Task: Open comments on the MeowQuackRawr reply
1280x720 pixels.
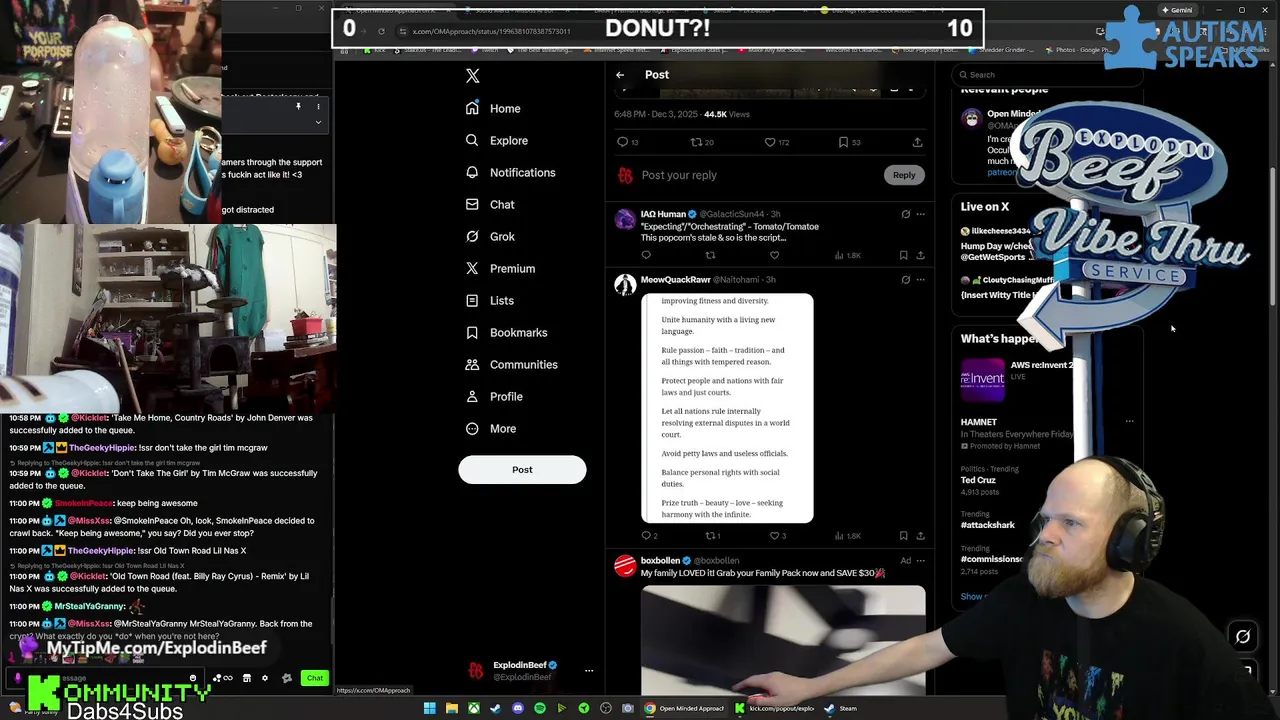Action: tap(649, 536)
